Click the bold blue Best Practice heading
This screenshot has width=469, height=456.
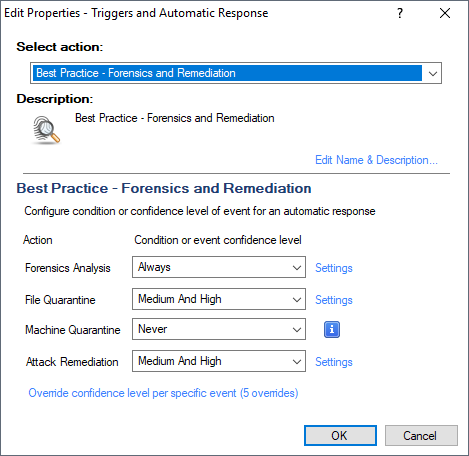pos(164,188)
